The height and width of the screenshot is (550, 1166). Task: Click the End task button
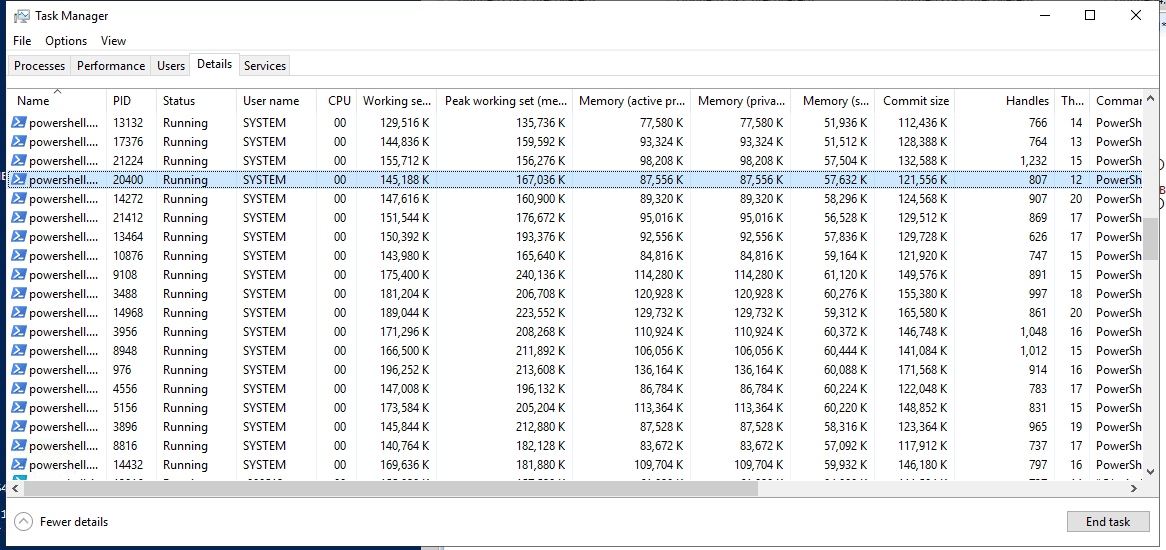coord(1107,522)
